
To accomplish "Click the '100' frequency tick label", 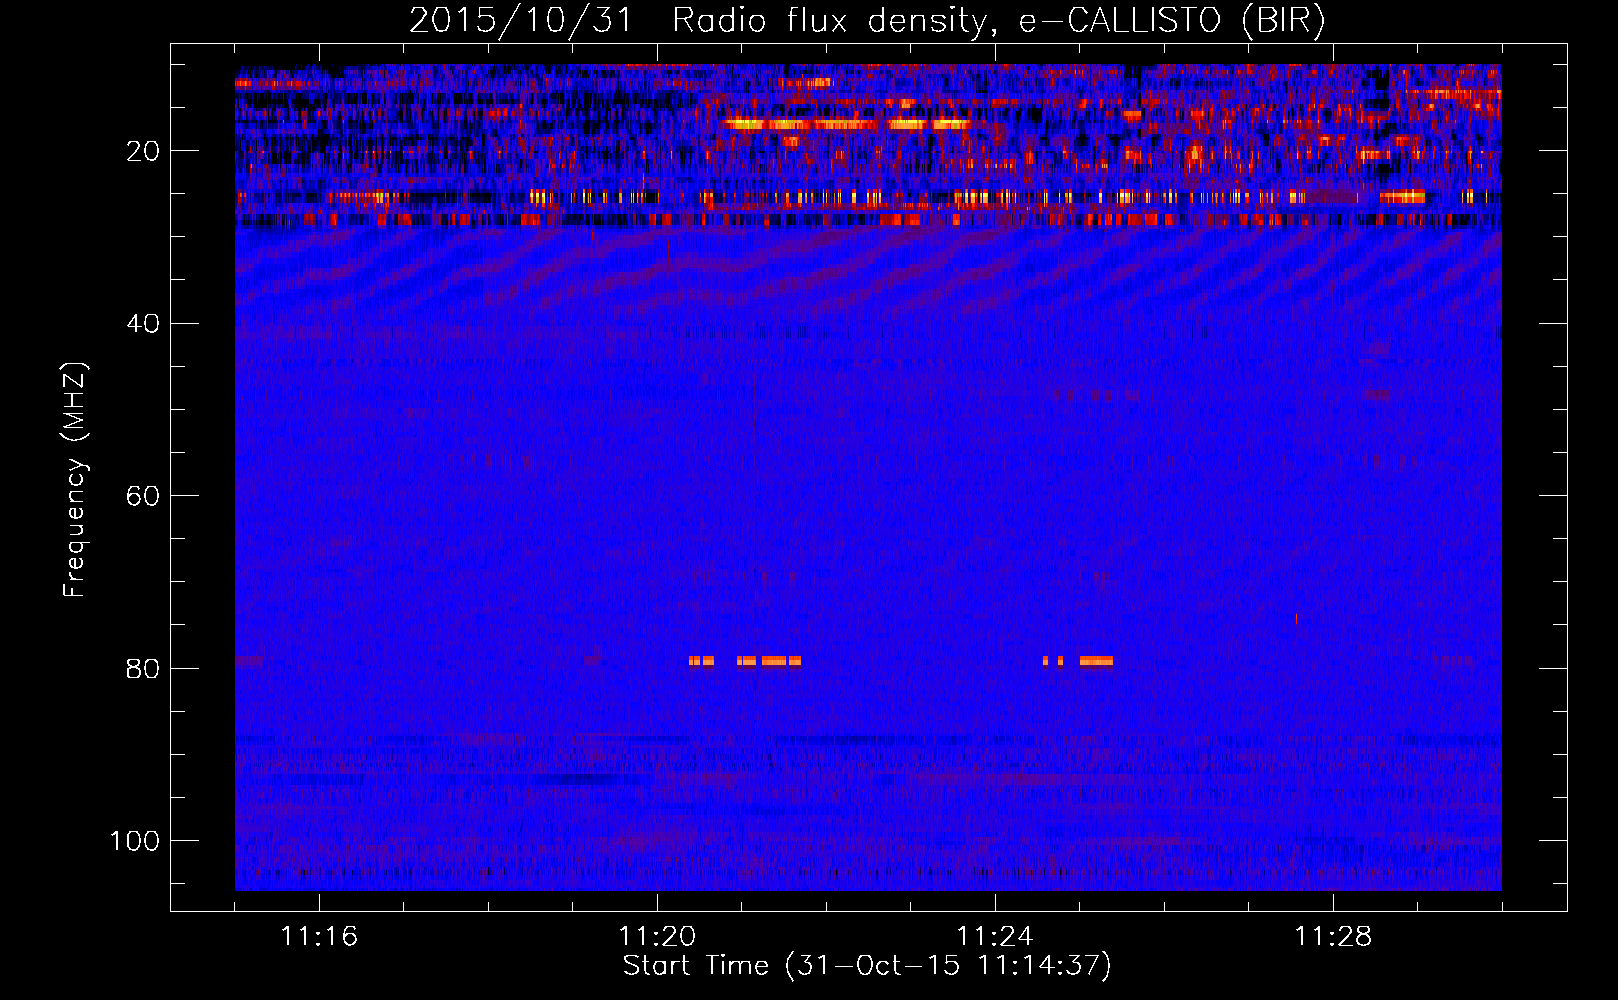I will [135, 841].
